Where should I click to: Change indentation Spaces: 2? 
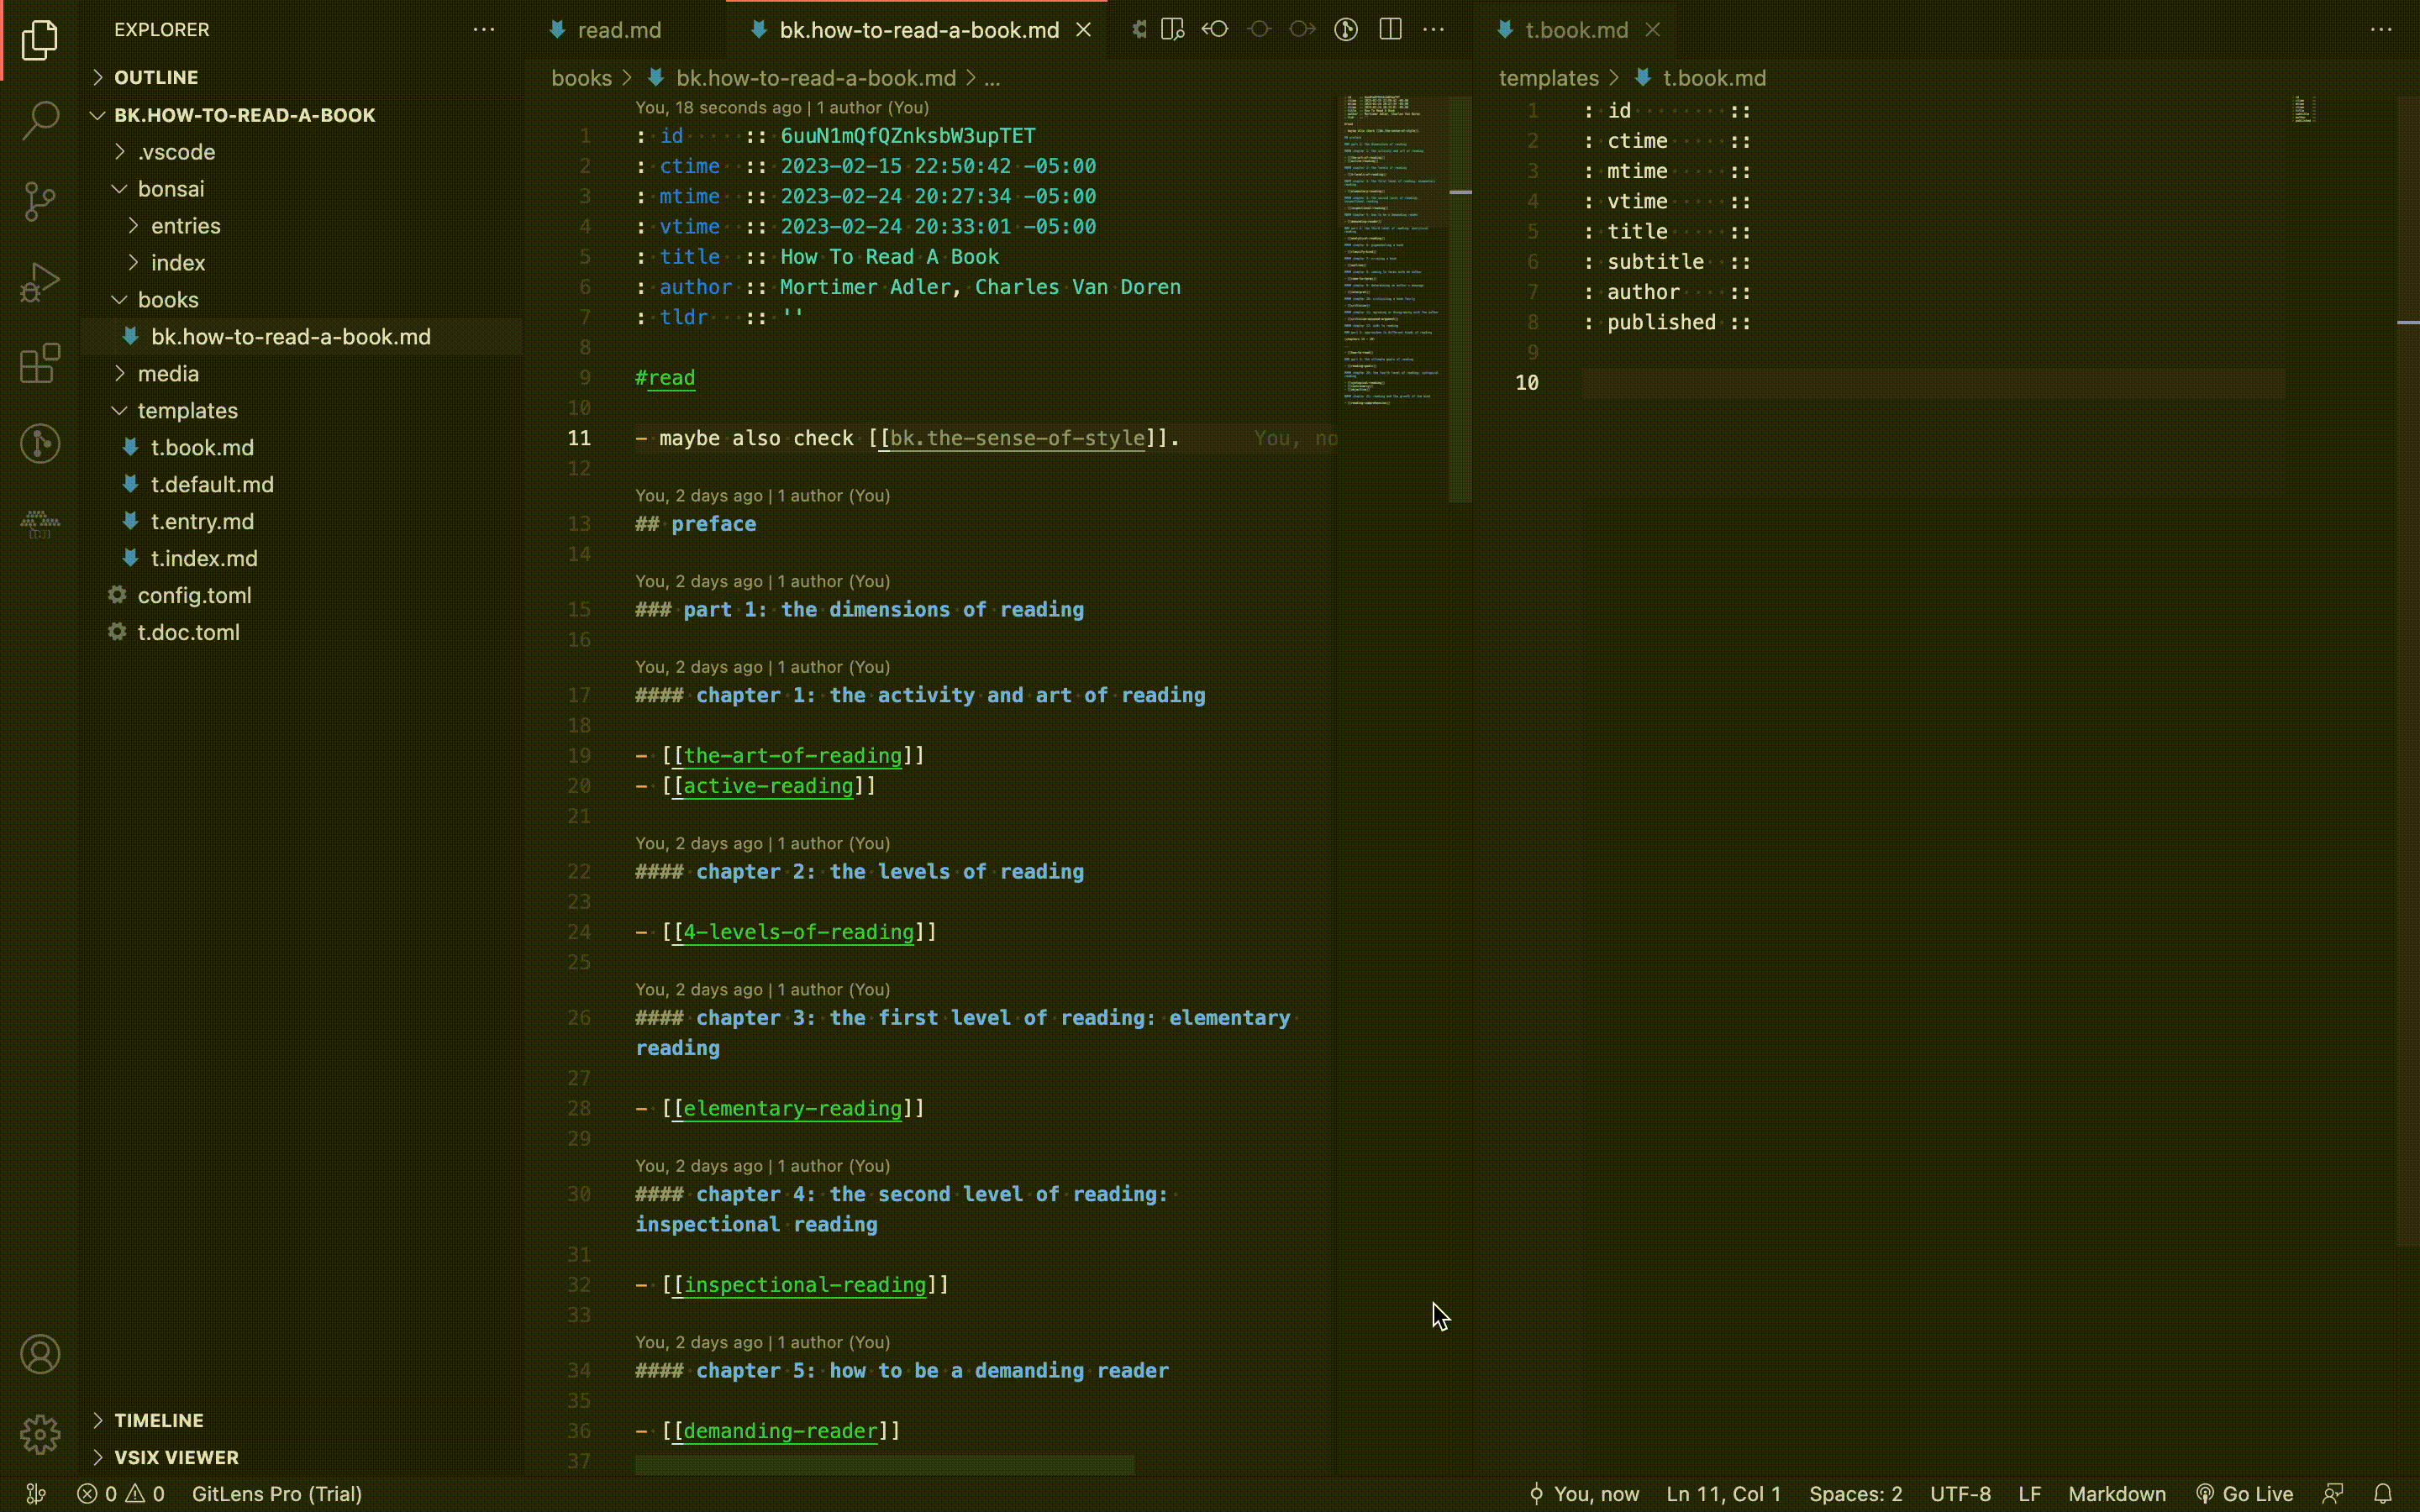tap(1855, 1493)
